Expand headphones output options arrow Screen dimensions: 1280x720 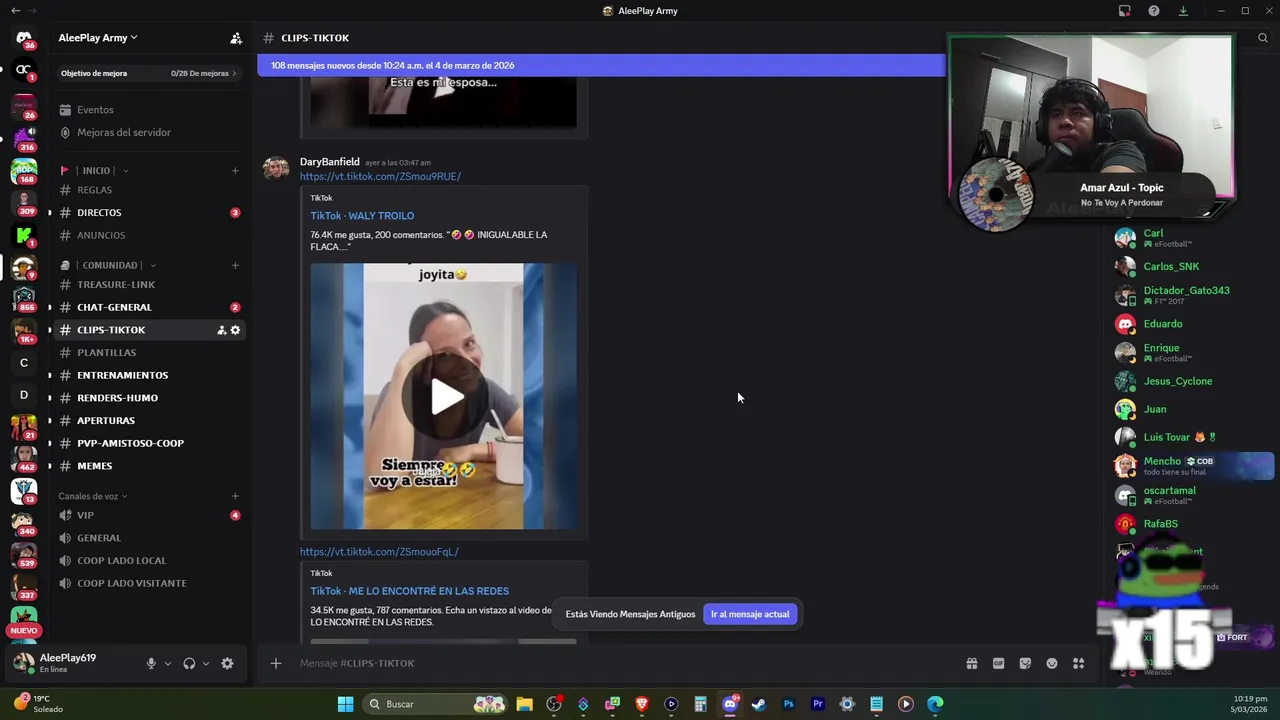click(206, 663)
